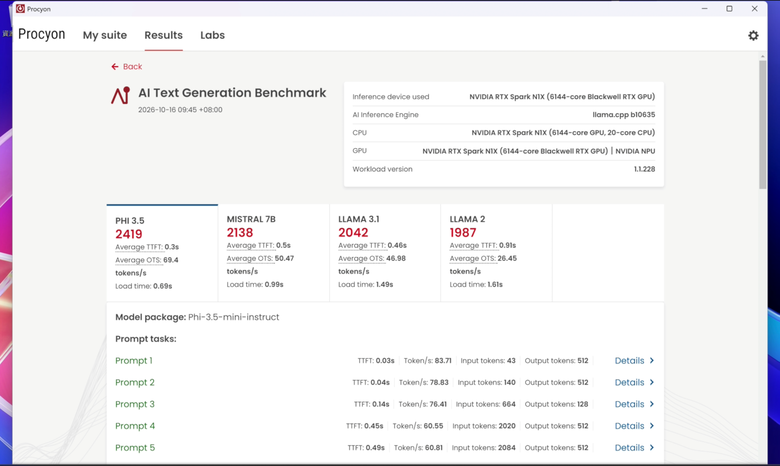Click the Prompt 5 label
The height and width of the screenshot is (466, 780).
(135, 448)
